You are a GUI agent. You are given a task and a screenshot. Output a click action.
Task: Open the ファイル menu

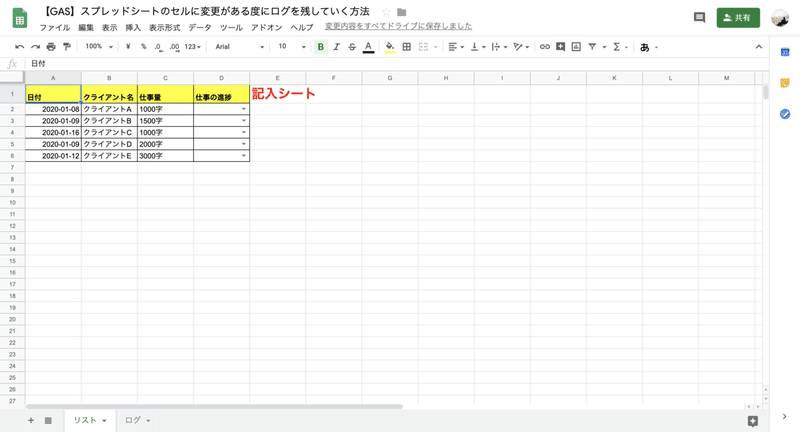[55, 28]
